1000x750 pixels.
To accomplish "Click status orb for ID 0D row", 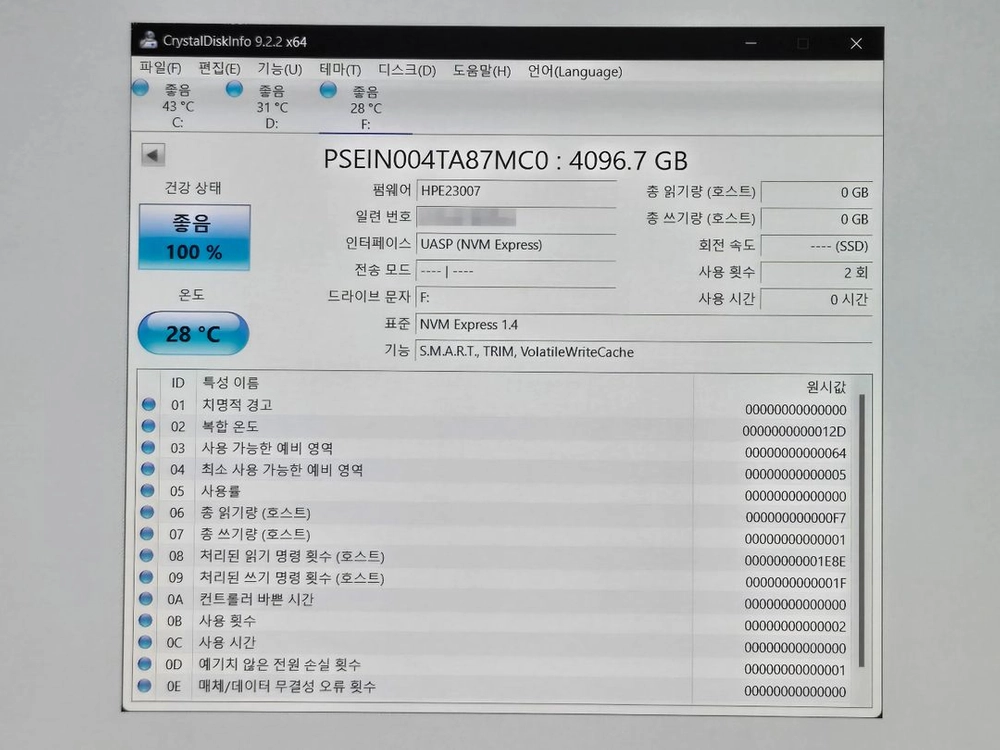I will click(x=145, y=663).
